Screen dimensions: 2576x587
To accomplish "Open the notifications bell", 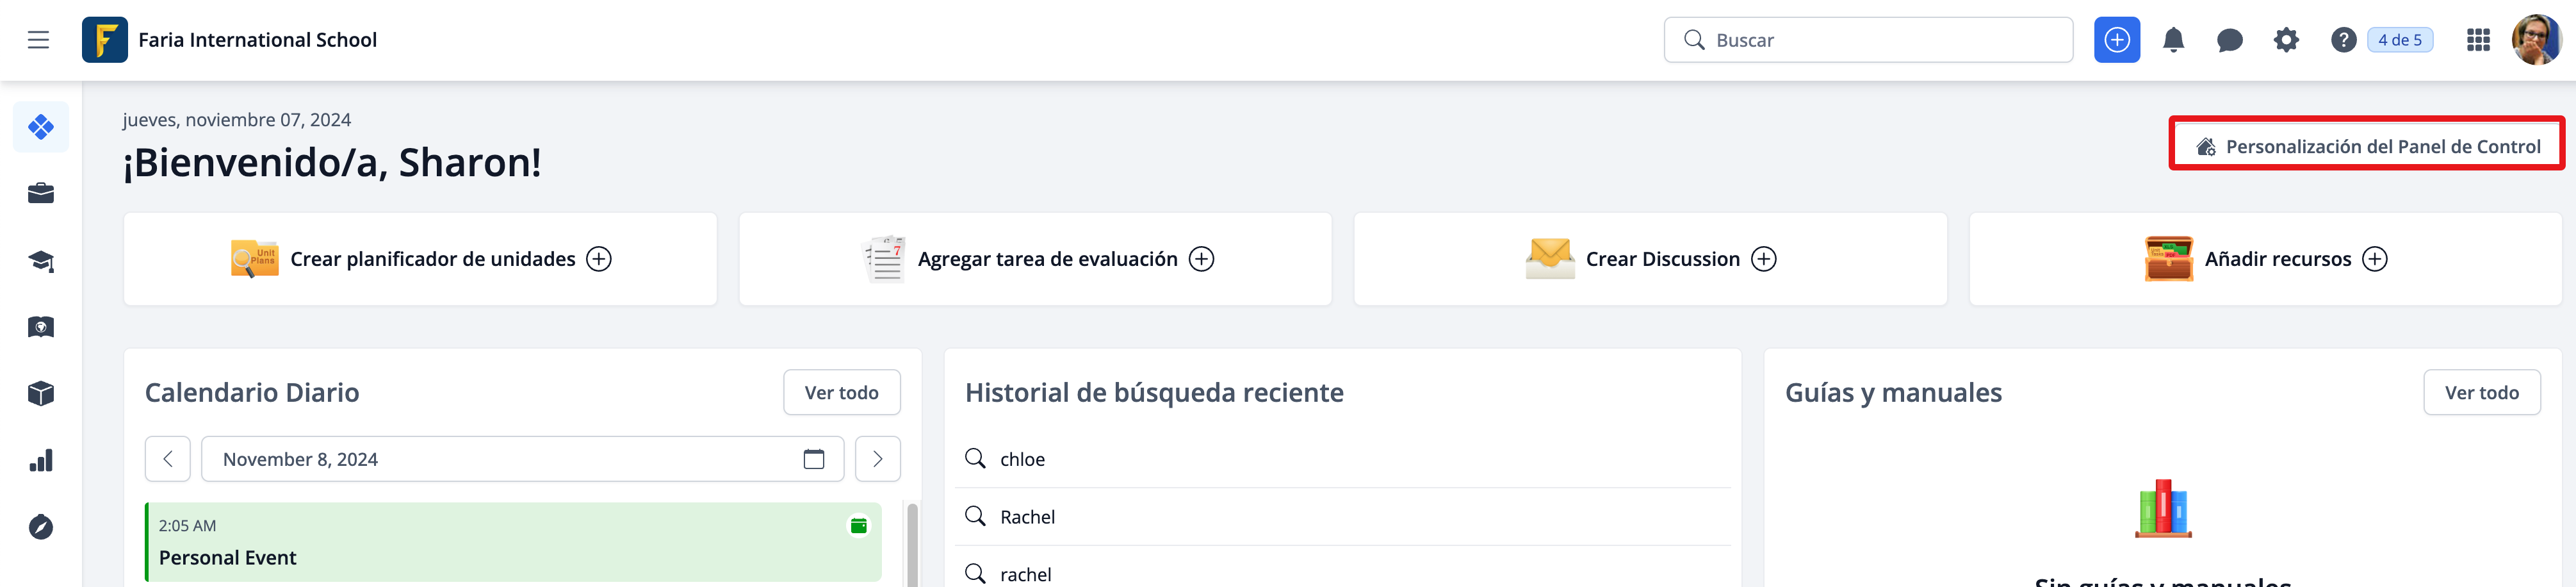I will (2173, 40).
